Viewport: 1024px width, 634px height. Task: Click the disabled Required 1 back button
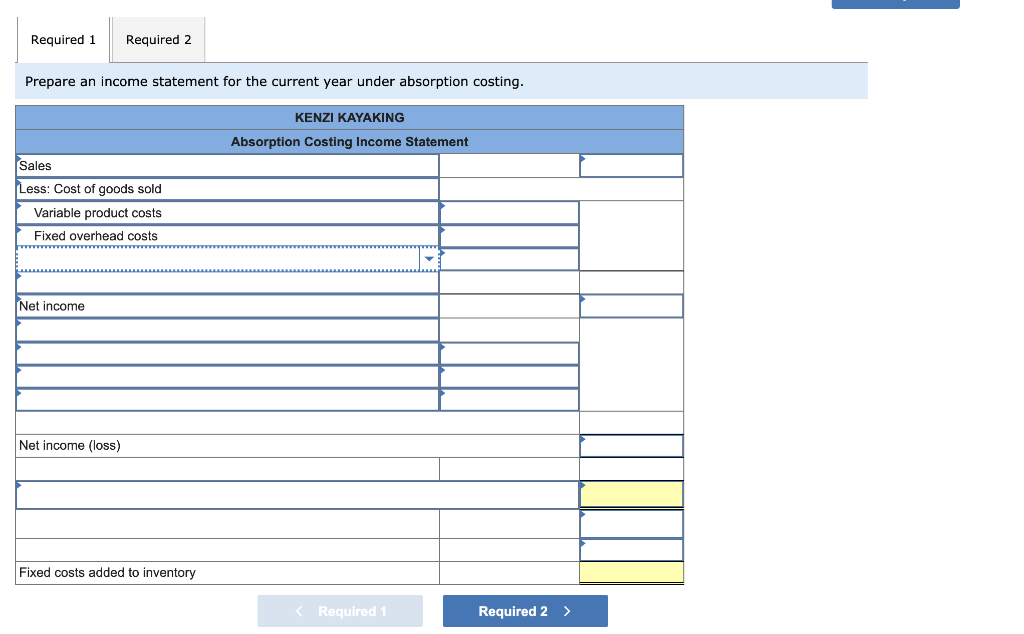click(x=340, y=610)
